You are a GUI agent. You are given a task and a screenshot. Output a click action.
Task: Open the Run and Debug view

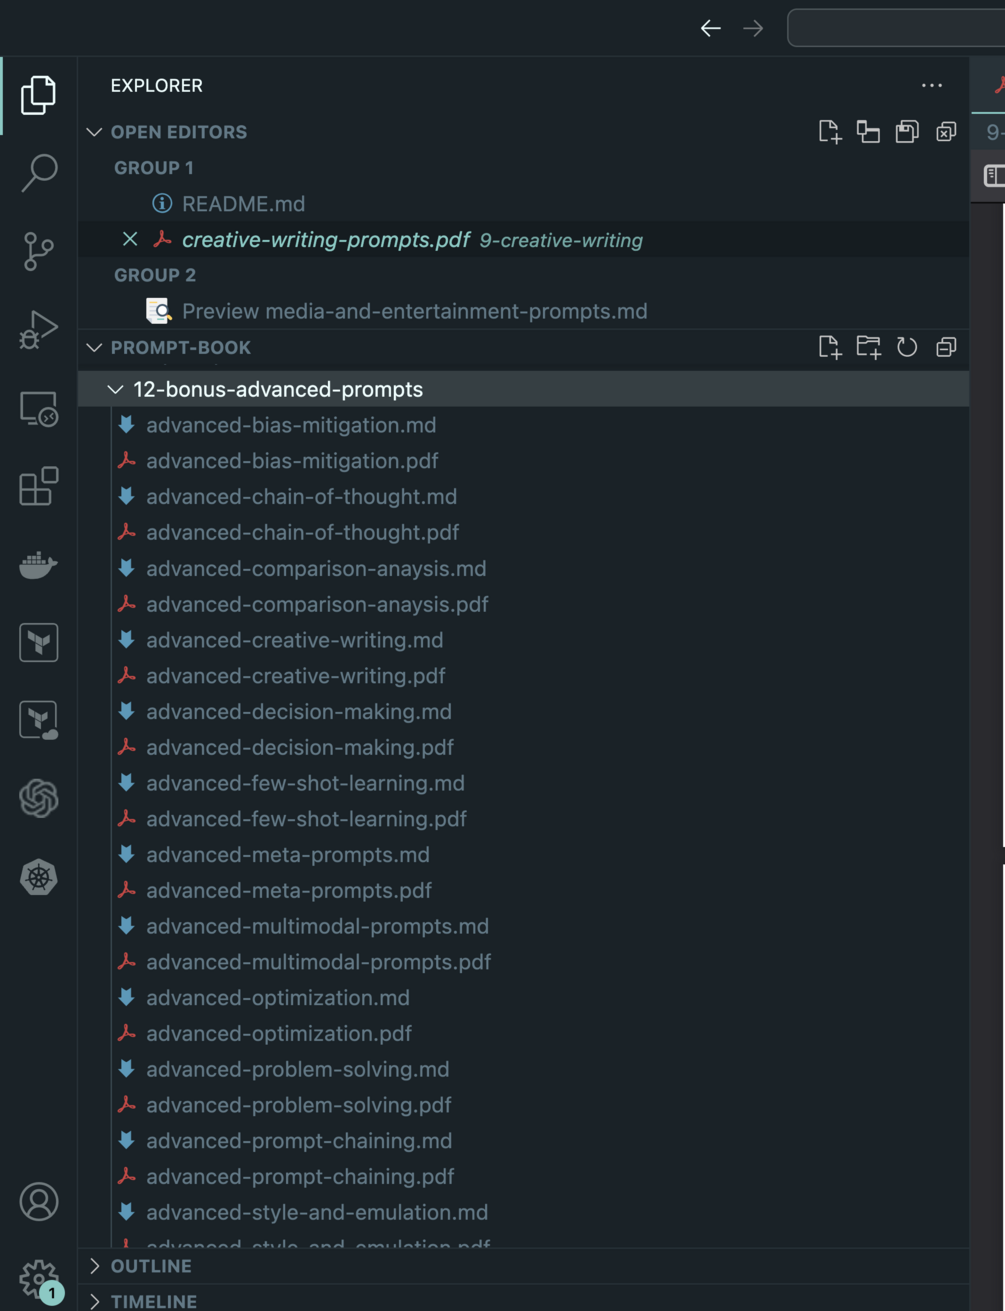[x=39, y=329]
